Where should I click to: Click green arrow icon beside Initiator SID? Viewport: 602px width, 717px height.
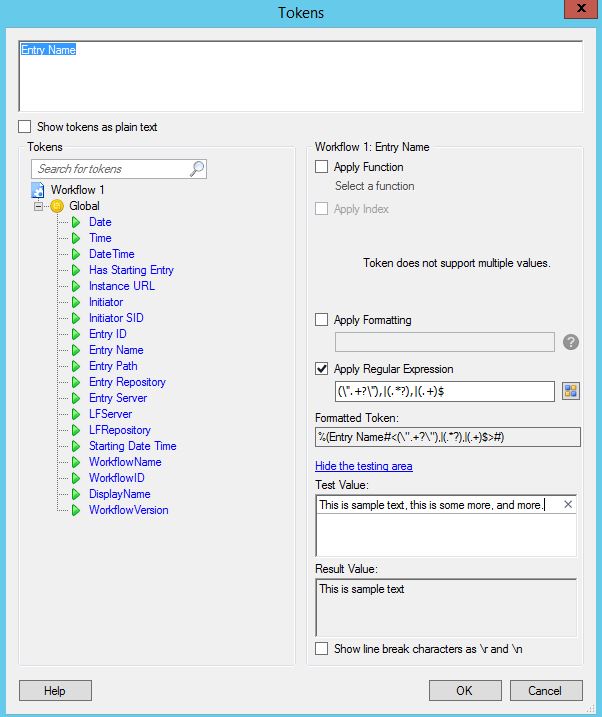(76, 318)
